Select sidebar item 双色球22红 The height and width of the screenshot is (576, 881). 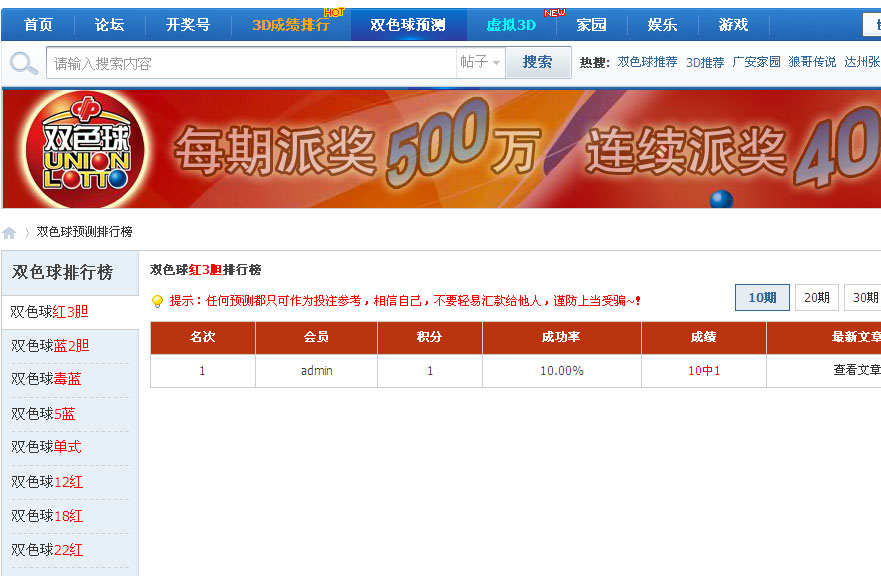point(47,550)
